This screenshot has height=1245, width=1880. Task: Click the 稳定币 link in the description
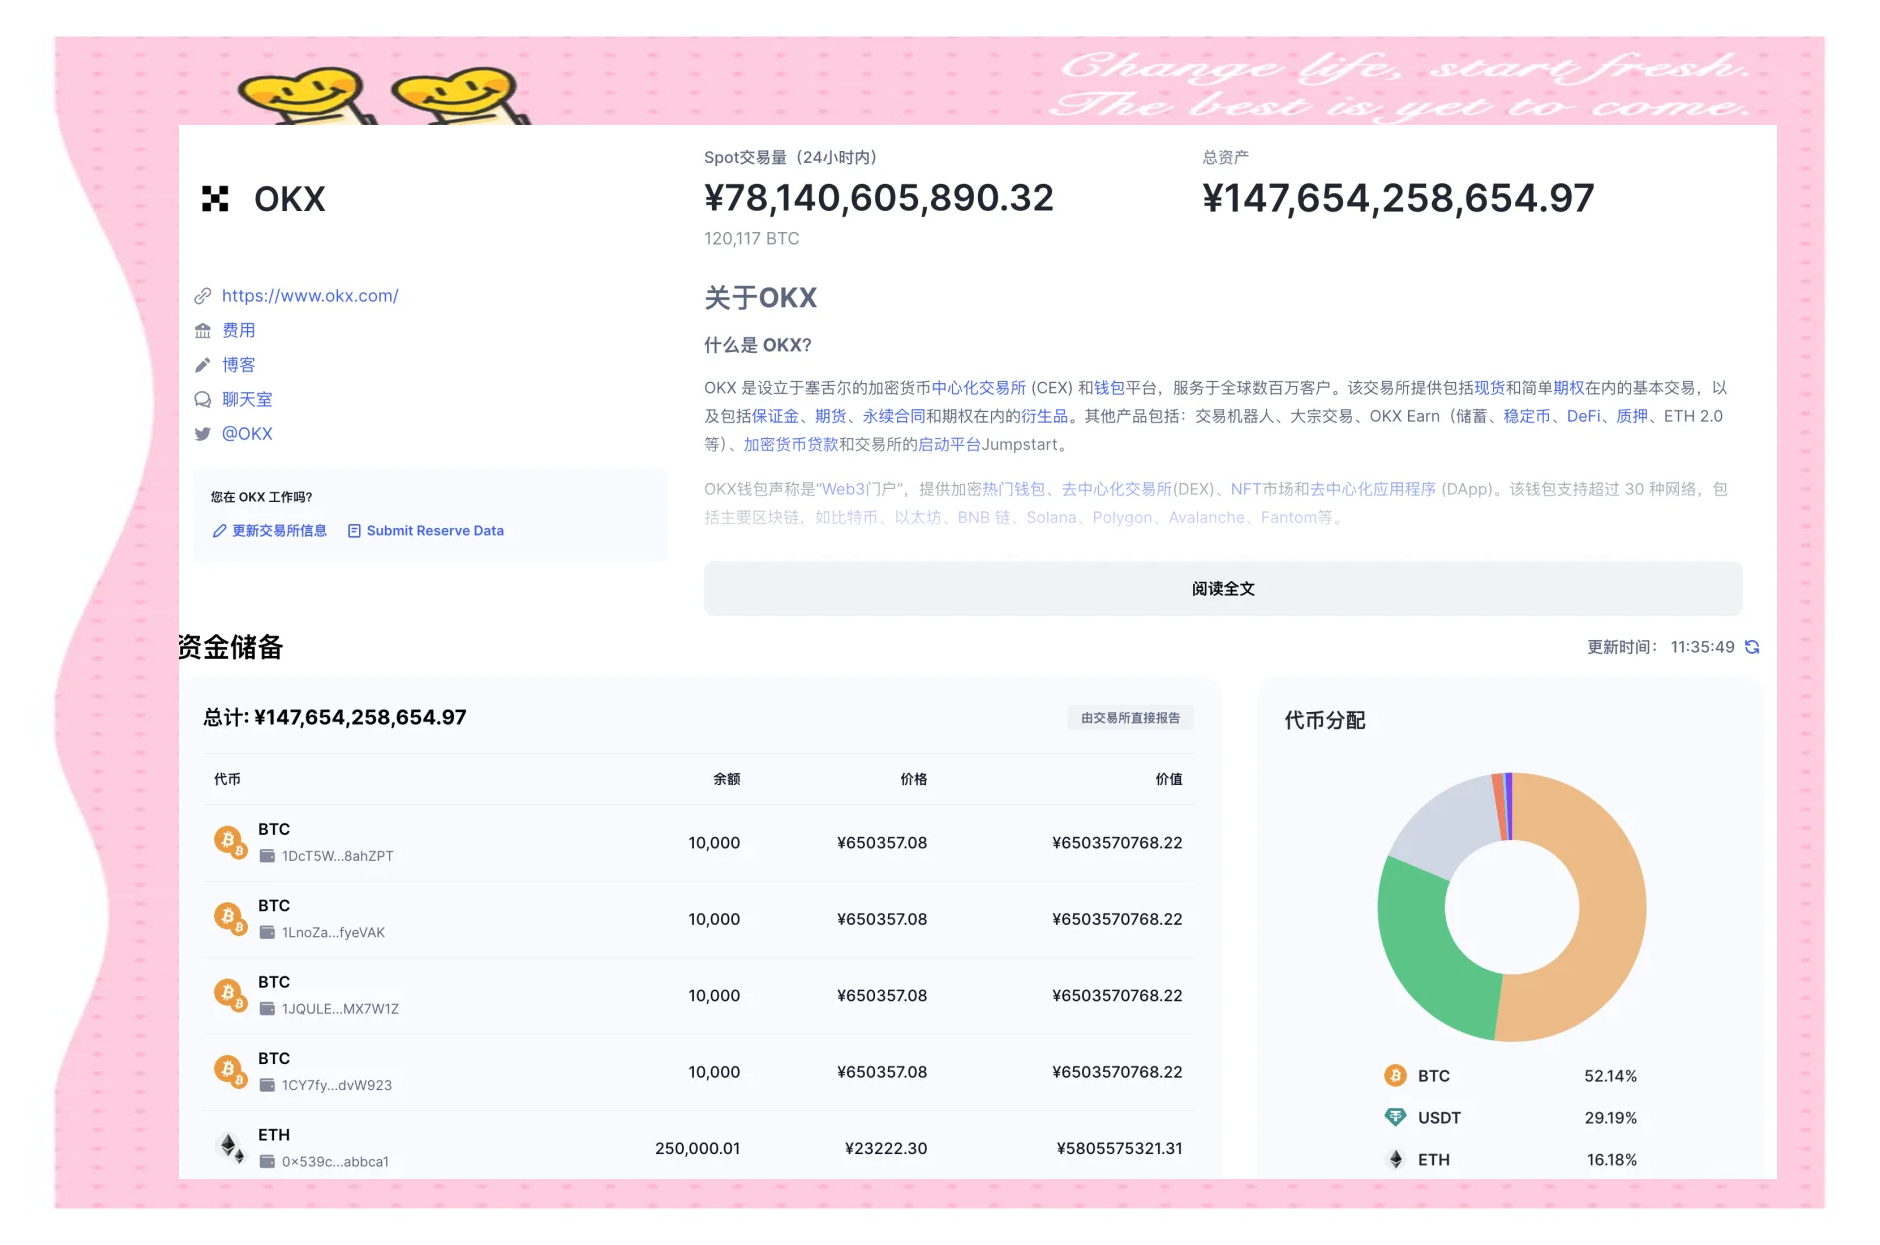pyautogui.click(x=1527, y=416)
